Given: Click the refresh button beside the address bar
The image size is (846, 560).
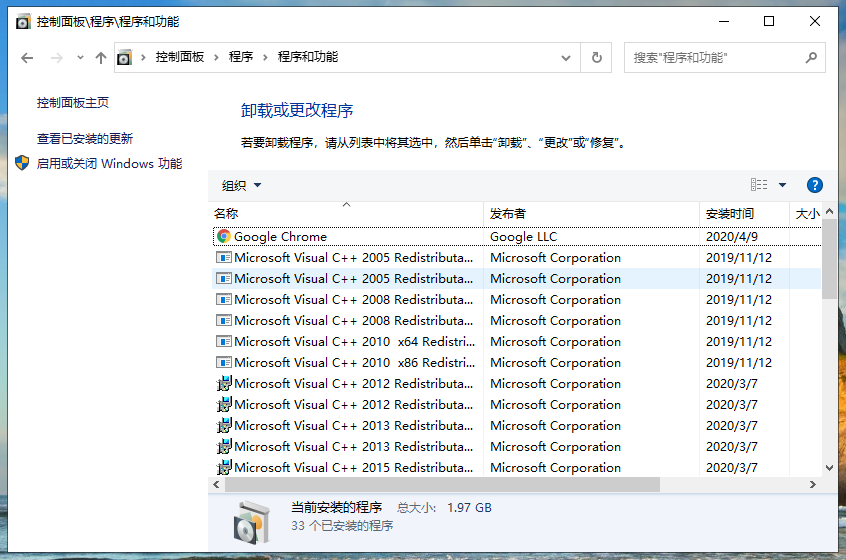Looking at the screenshot, I should click(x=597, y=58).
